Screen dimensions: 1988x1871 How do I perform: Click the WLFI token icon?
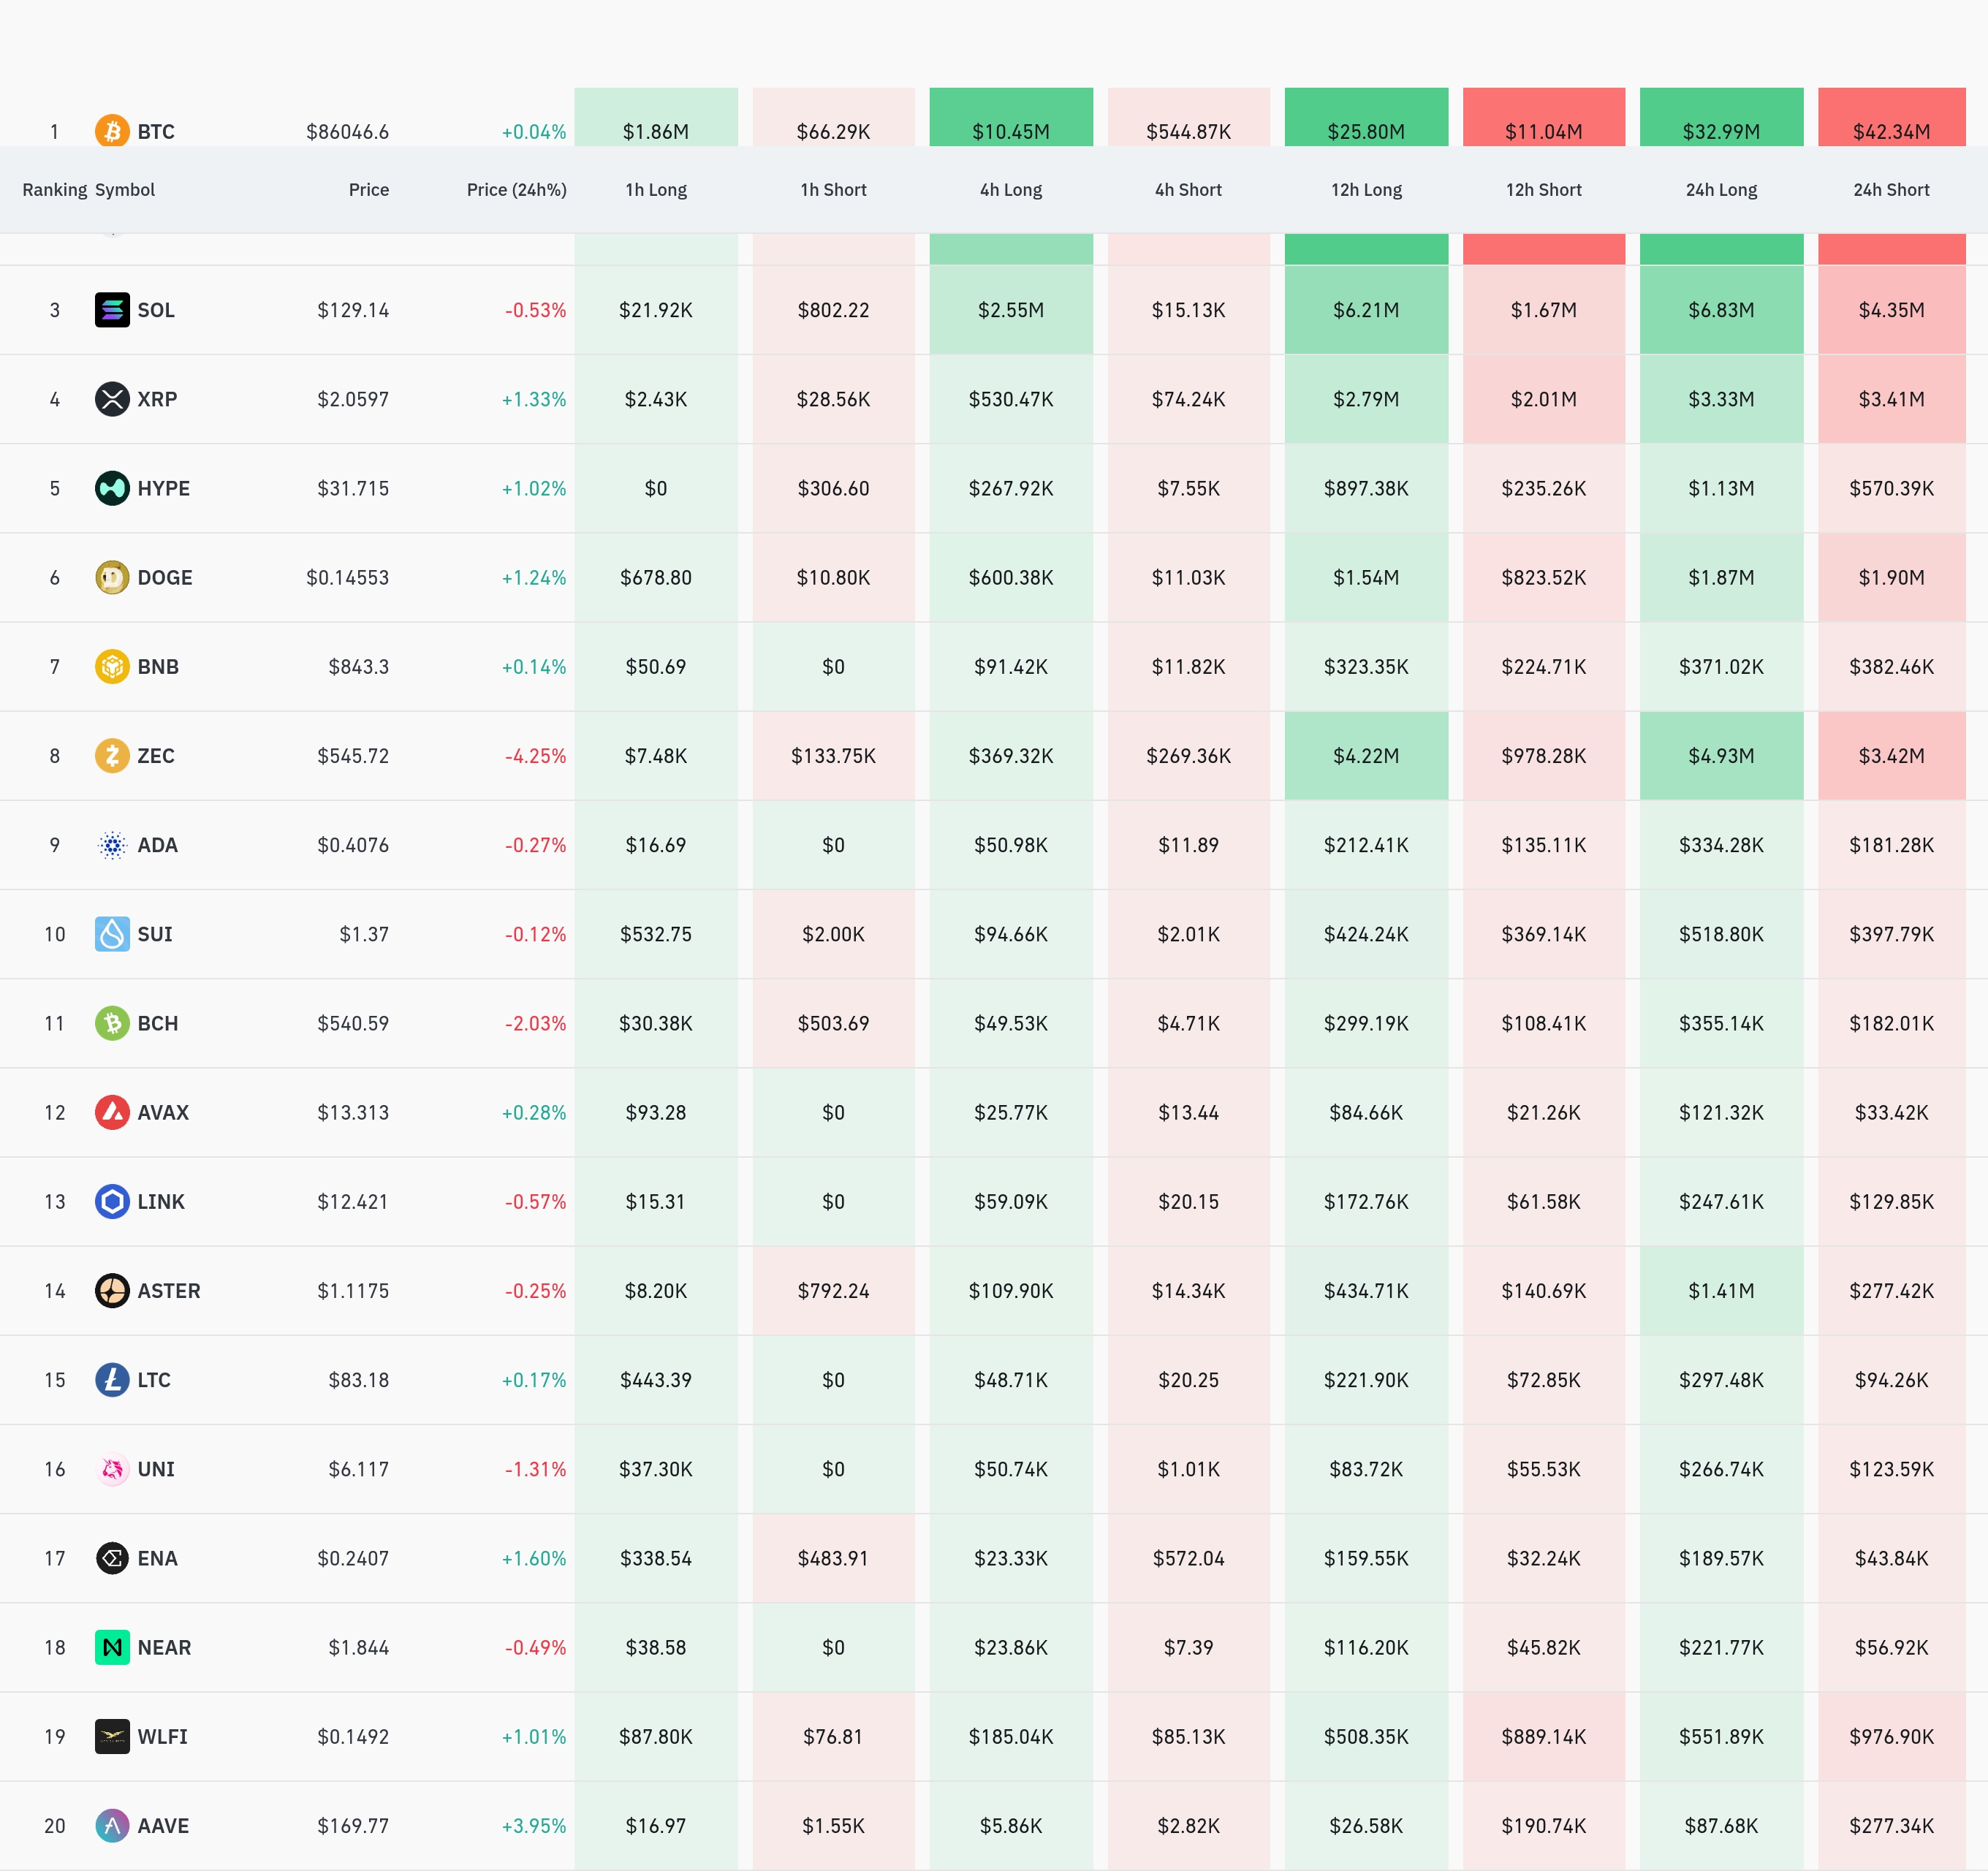pyautogui.click(x=112, y=1736)
